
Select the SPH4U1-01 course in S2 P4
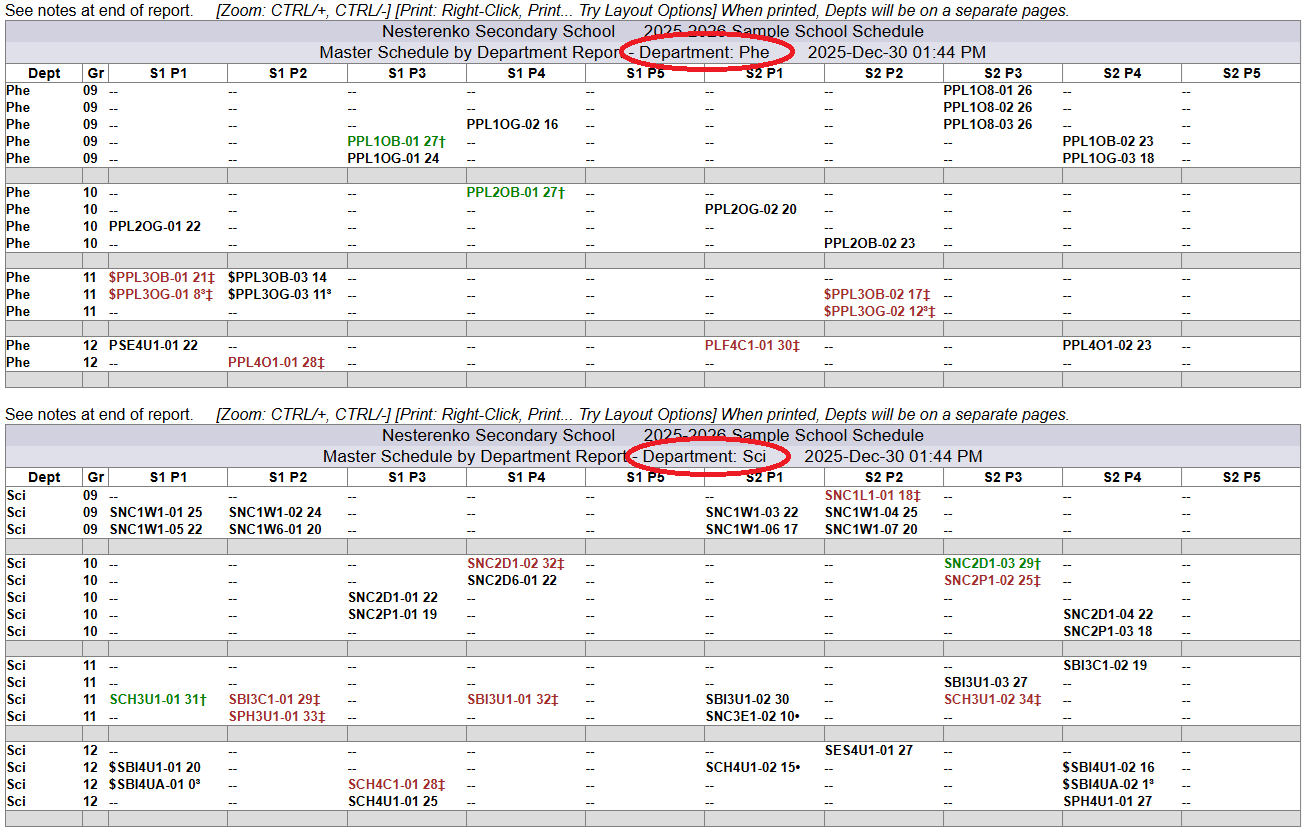(1107, 802)
